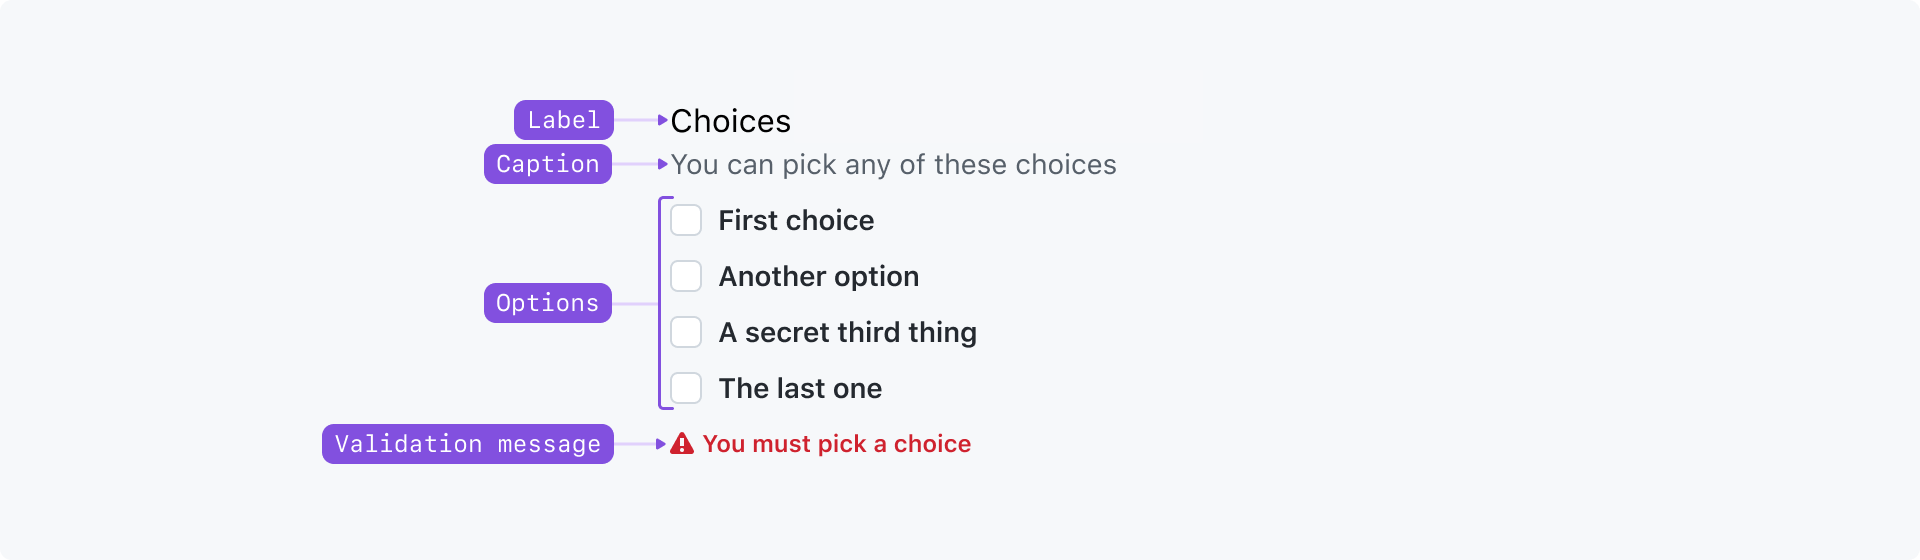Click the purple bracket grouping the options
Viewport: 1920px width, 560px height.
coord(660,303)
